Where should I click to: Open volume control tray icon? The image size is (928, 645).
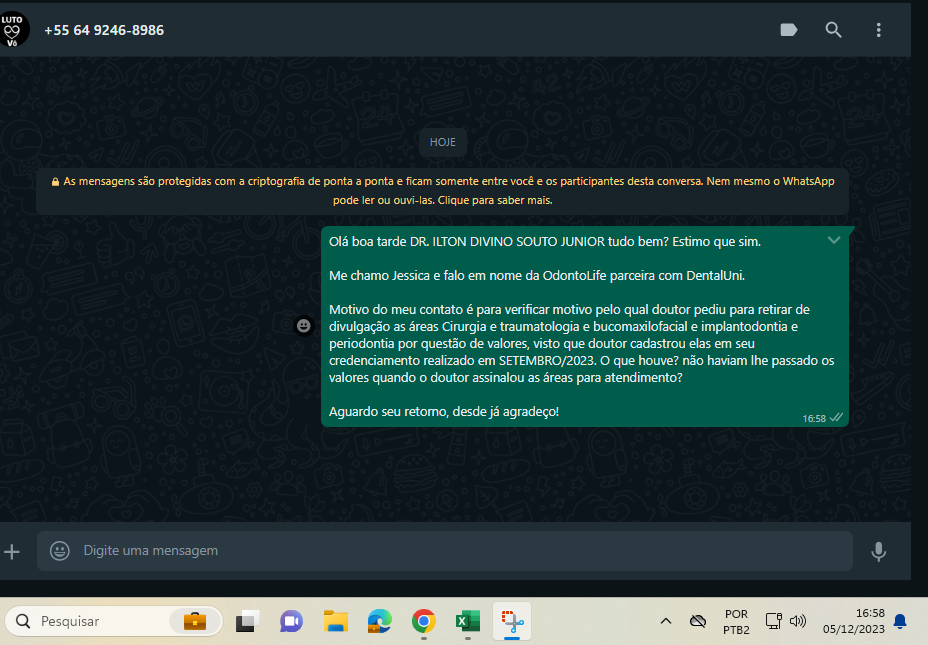798,621
